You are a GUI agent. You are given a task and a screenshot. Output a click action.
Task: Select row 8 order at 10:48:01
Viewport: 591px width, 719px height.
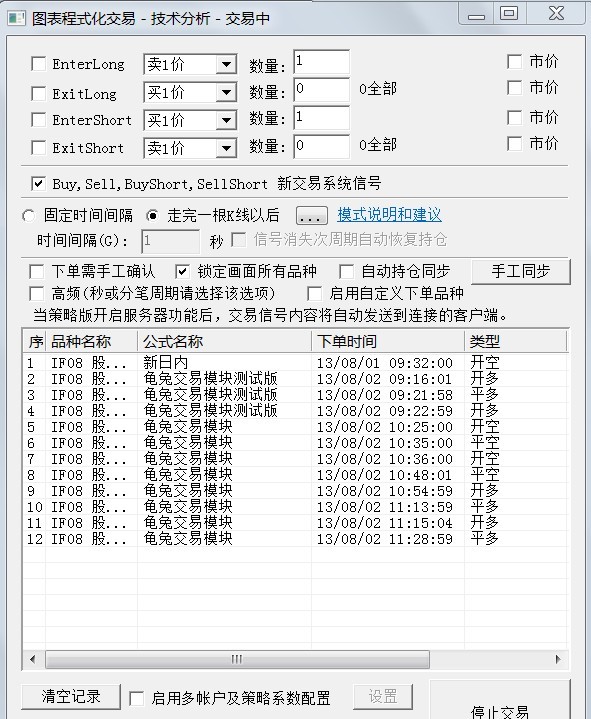295,475
